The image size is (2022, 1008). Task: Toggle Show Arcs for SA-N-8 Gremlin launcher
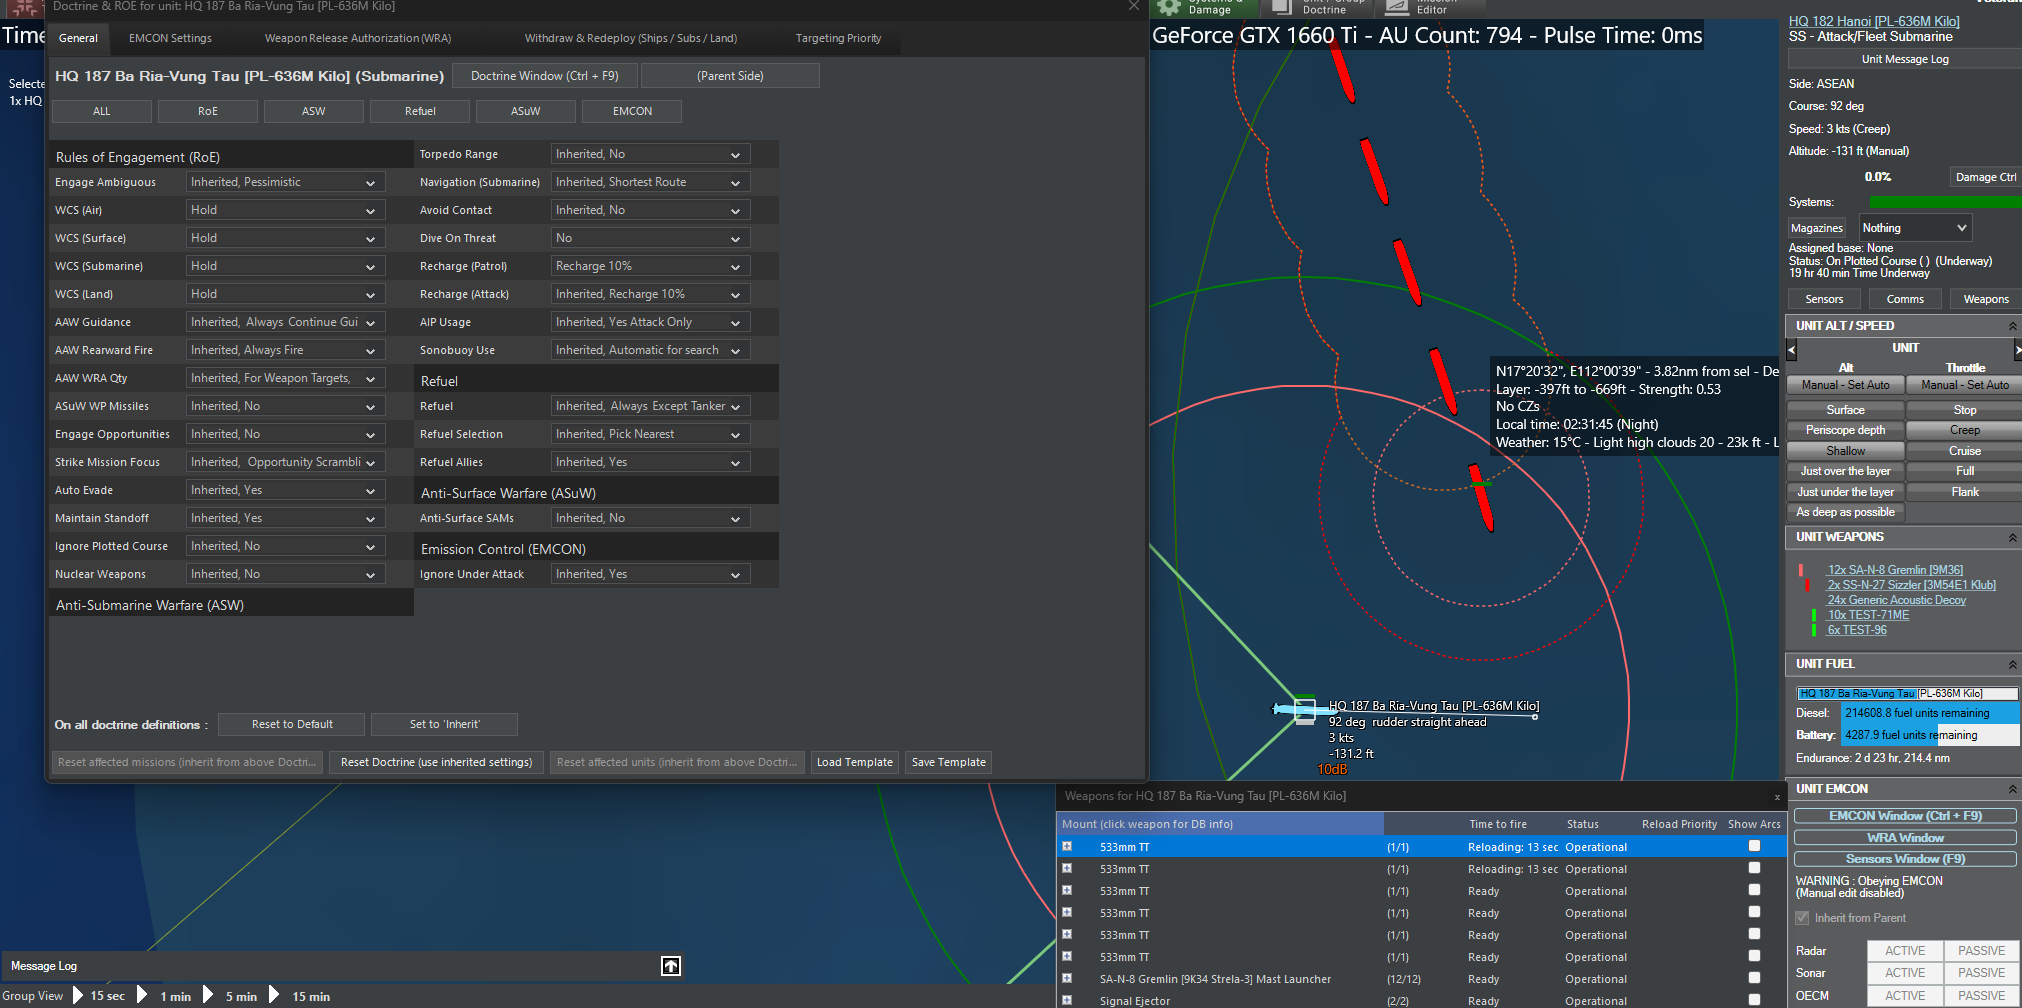(1754, 978)
